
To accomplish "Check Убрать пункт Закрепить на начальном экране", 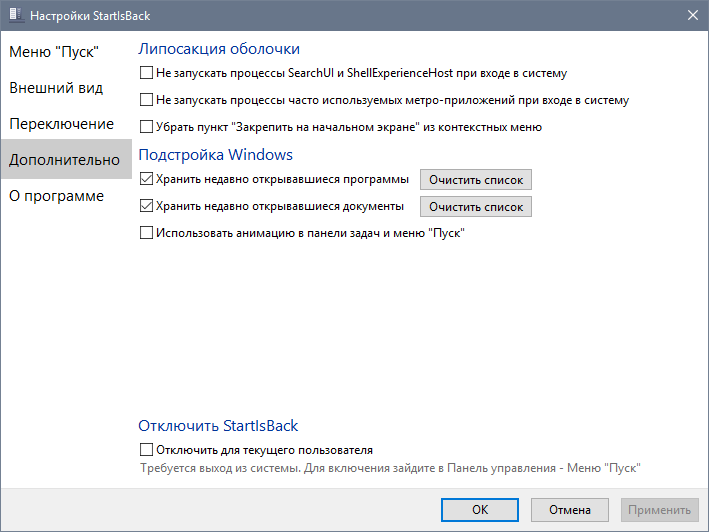I will [x=146, y=127].
